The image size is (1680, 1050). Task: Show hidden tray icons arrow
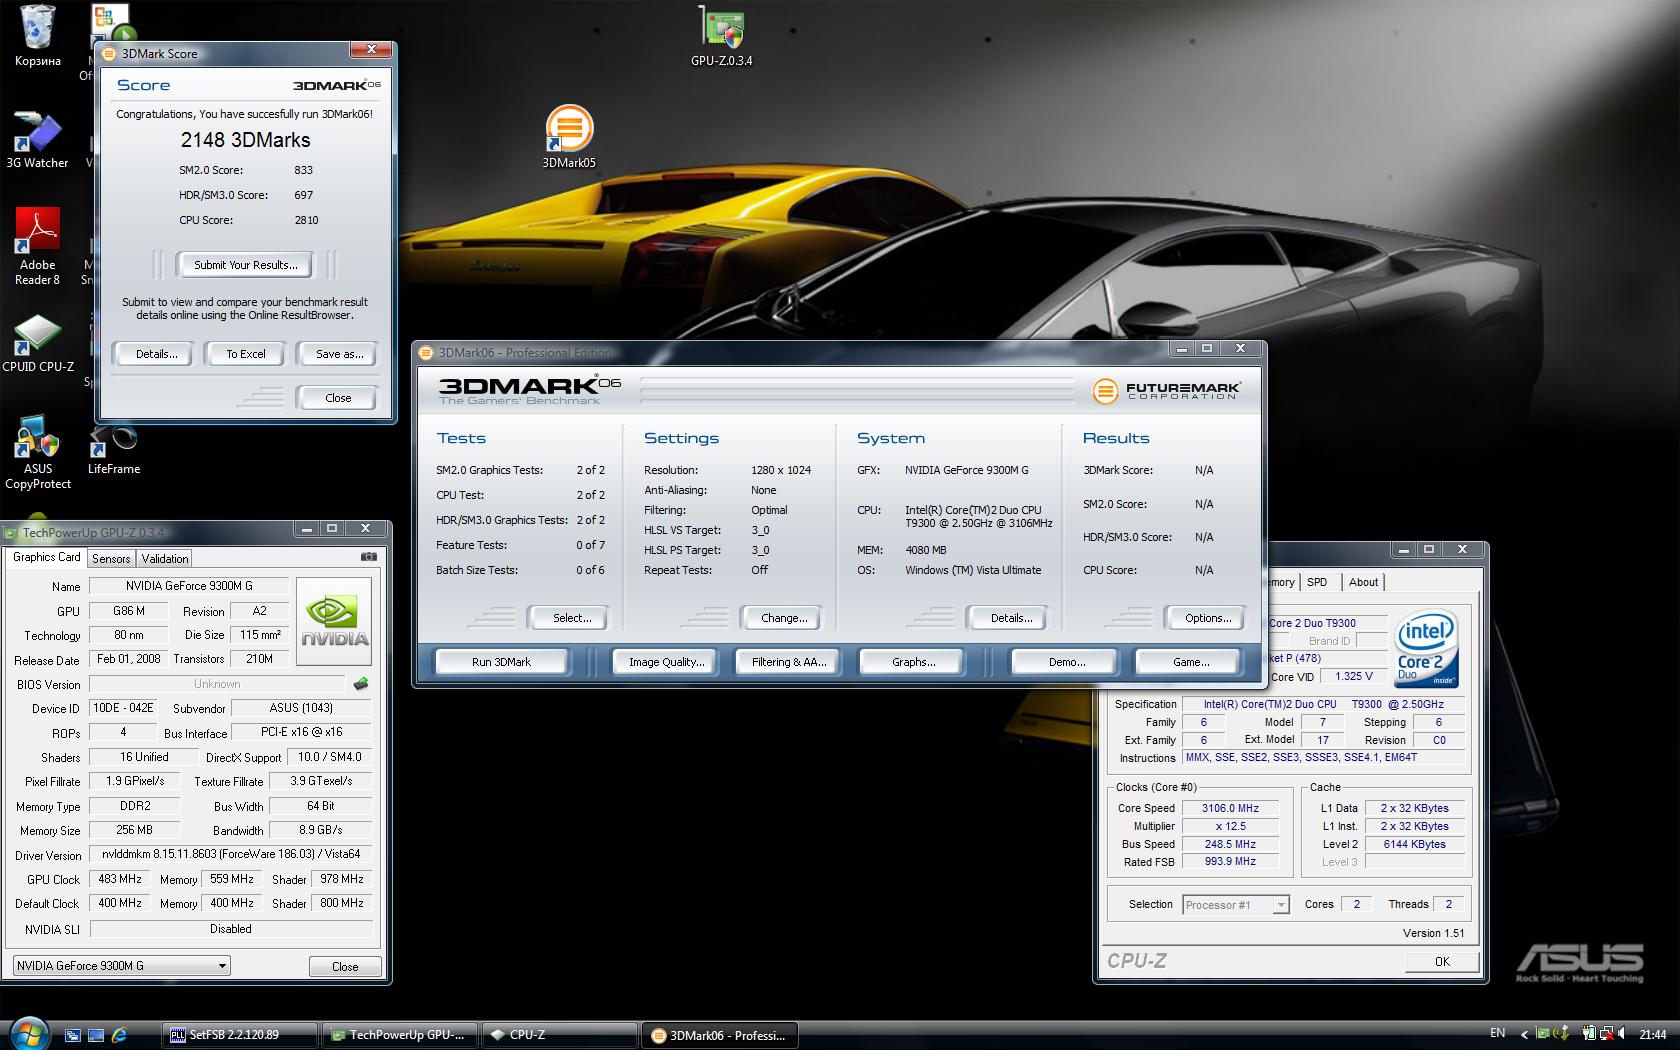[x=1524, y=1034]
